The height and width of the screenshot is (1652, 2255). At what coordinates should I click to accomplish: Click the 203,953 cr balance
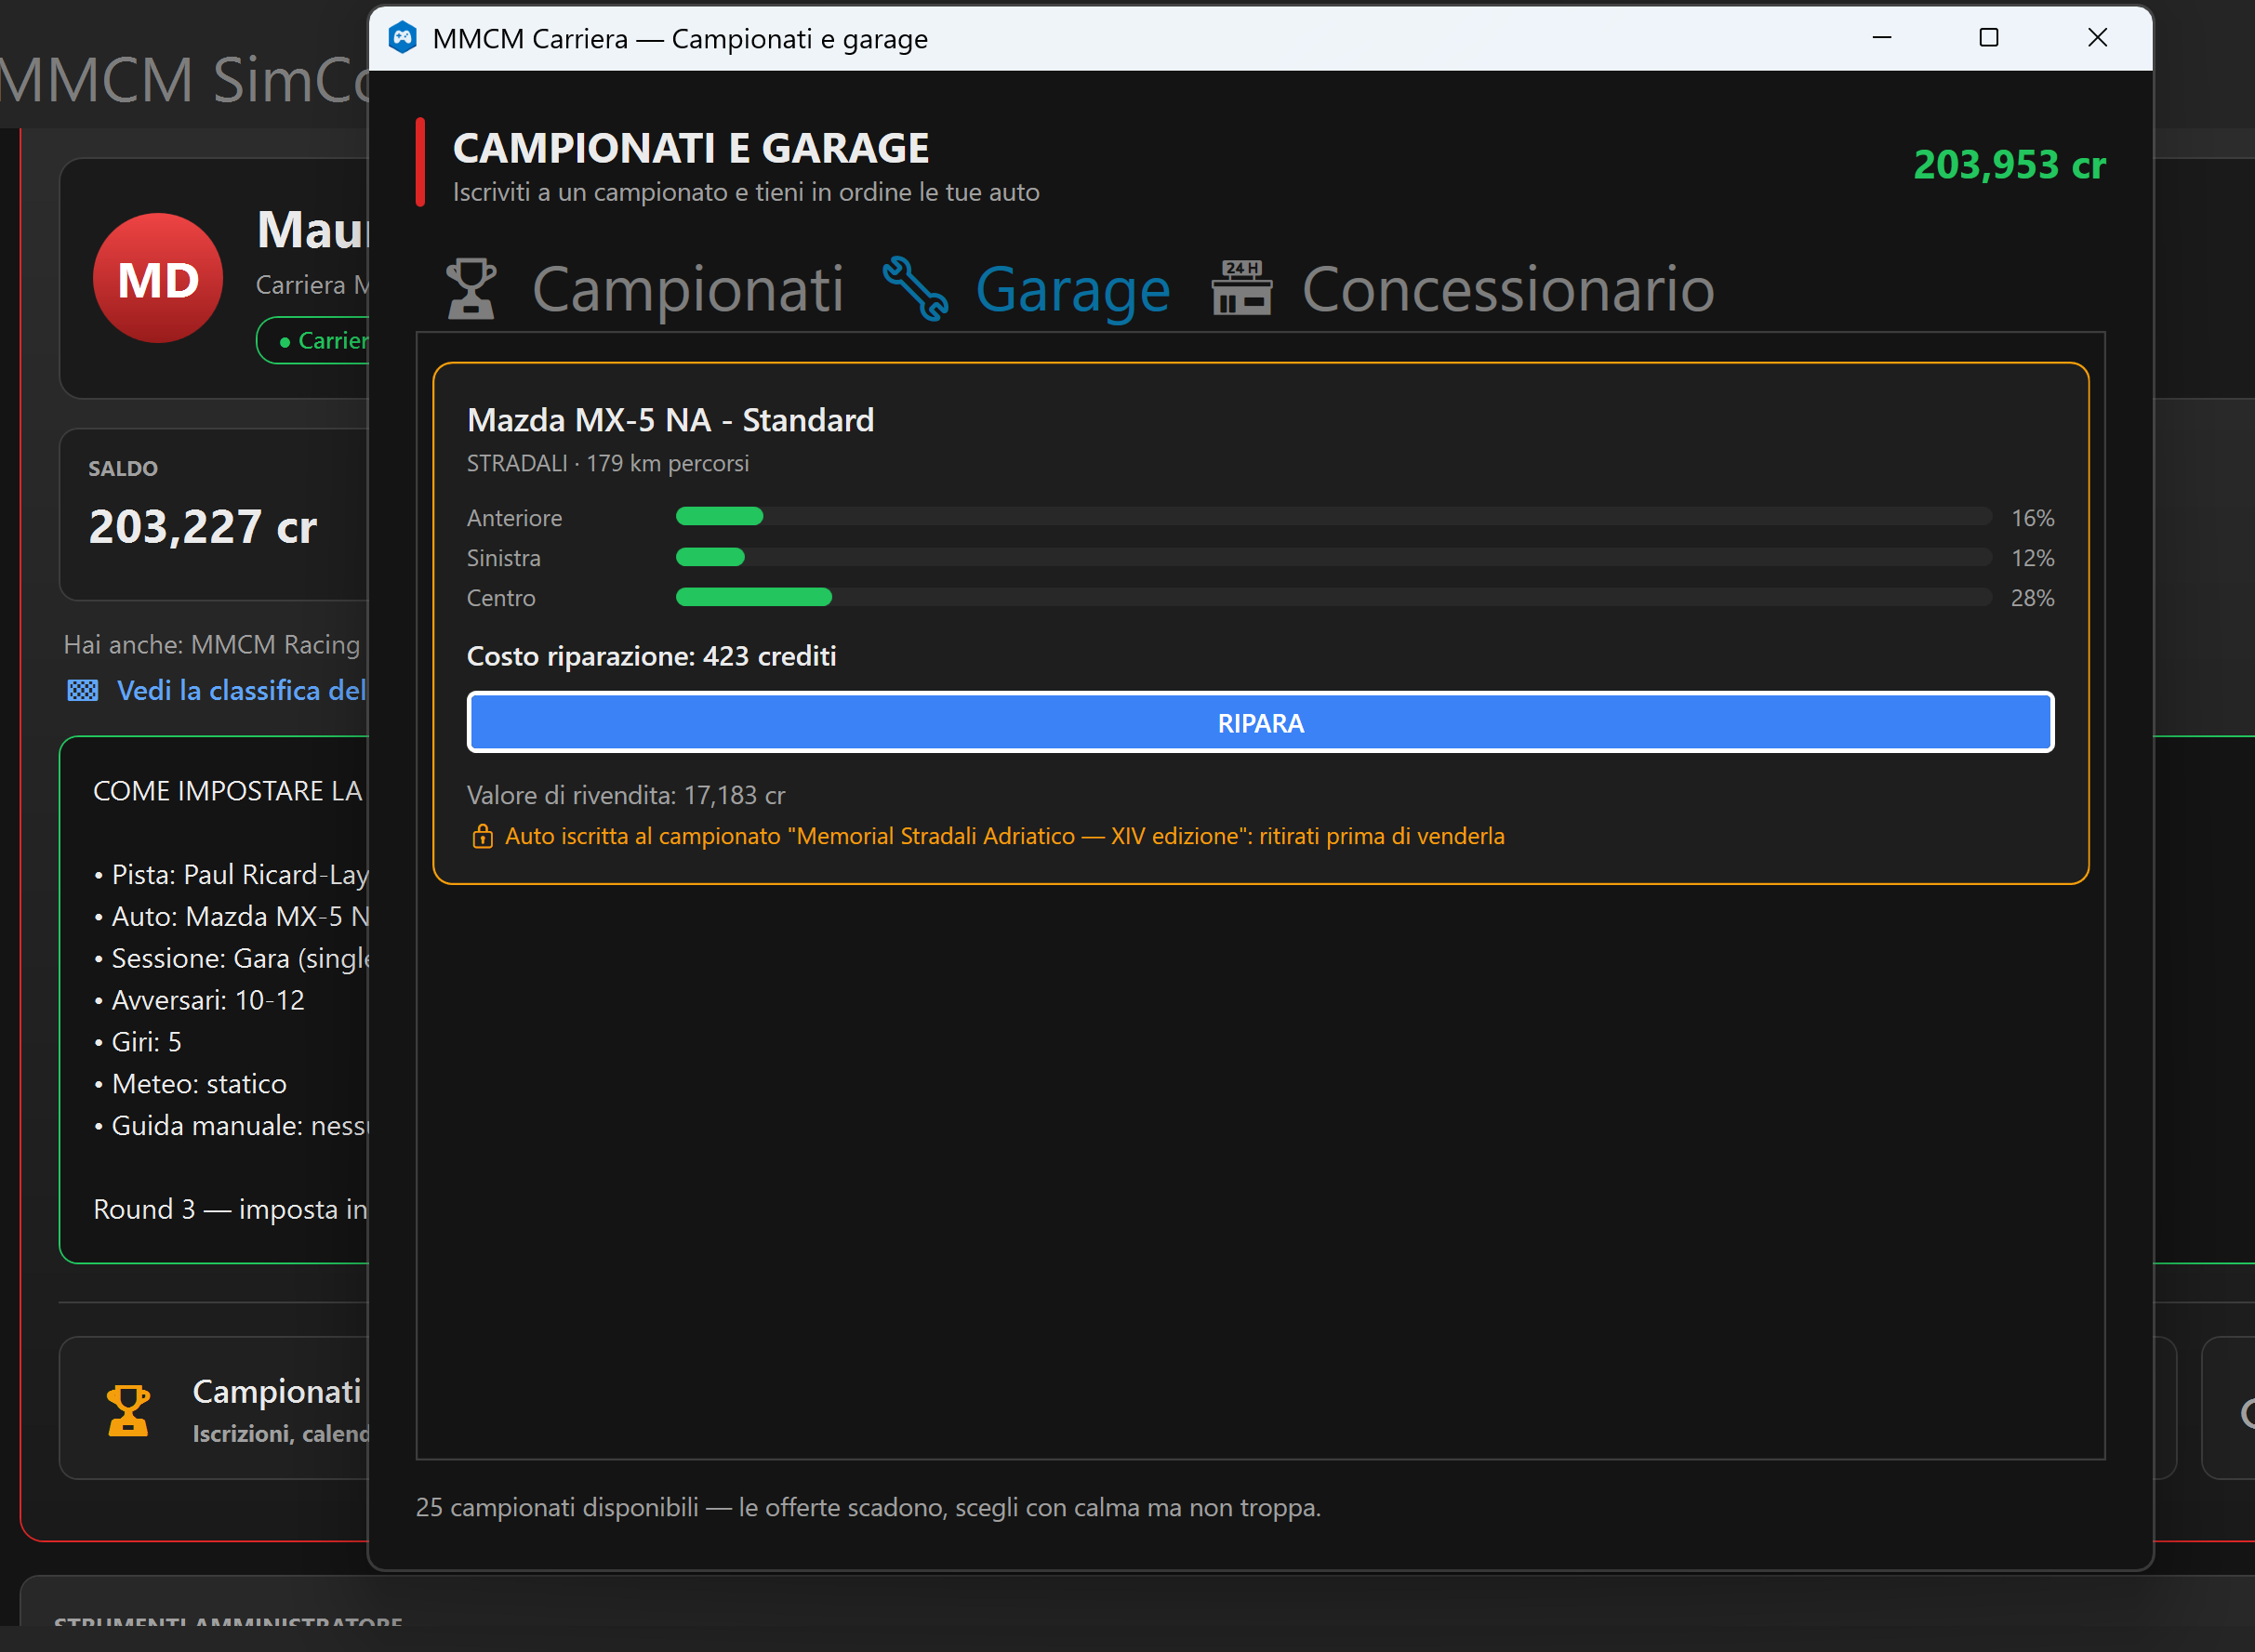click(x=2009, y=164)
